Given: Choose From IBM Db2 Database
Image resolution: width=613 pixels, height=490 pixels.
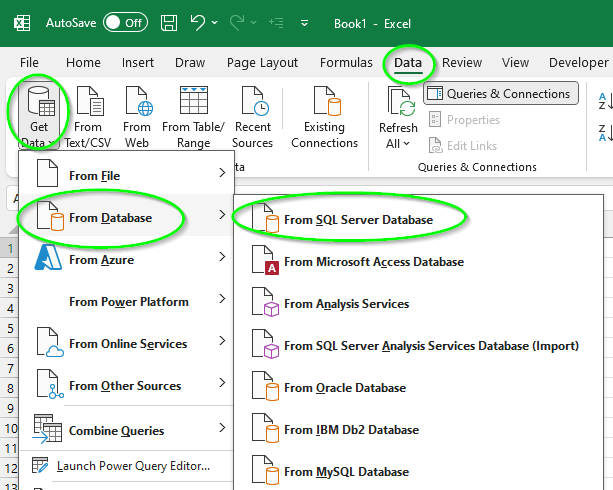Looking at the screenshot, I should [419, 427].
